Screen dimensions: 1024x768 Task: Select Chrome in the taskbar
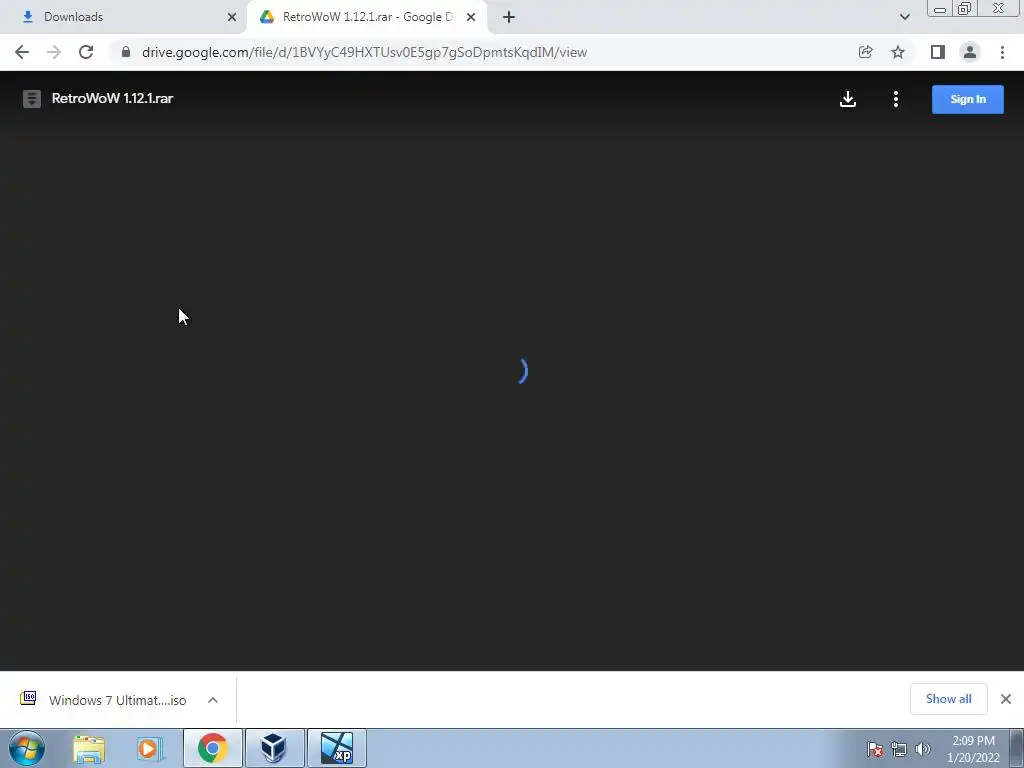tap(212, 748)
